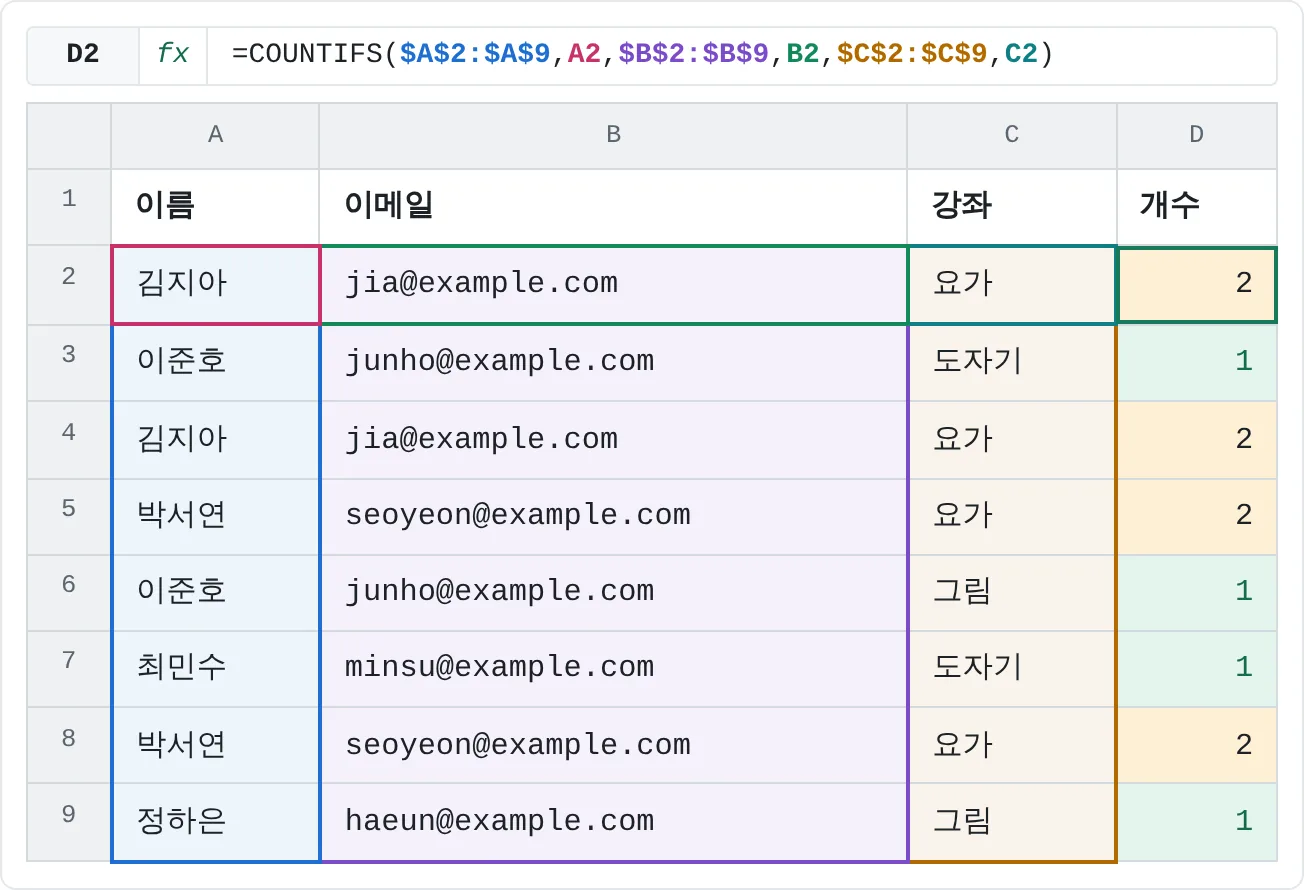Viewport: 1304px width, 890px height.
Task: Select cell C6 containing 그림
Action: [x=1012, y=593]
